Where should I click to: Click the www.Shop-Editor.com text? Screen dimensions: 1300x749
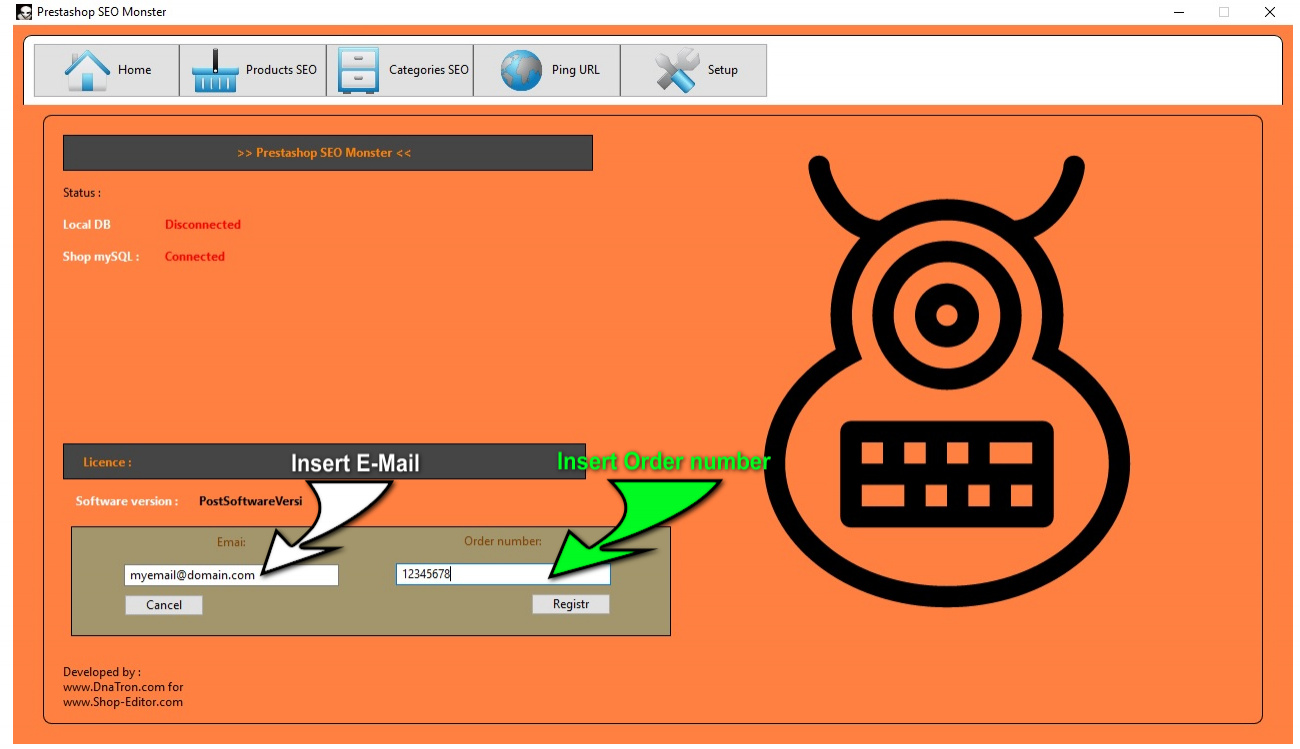(x=123, y=702)
